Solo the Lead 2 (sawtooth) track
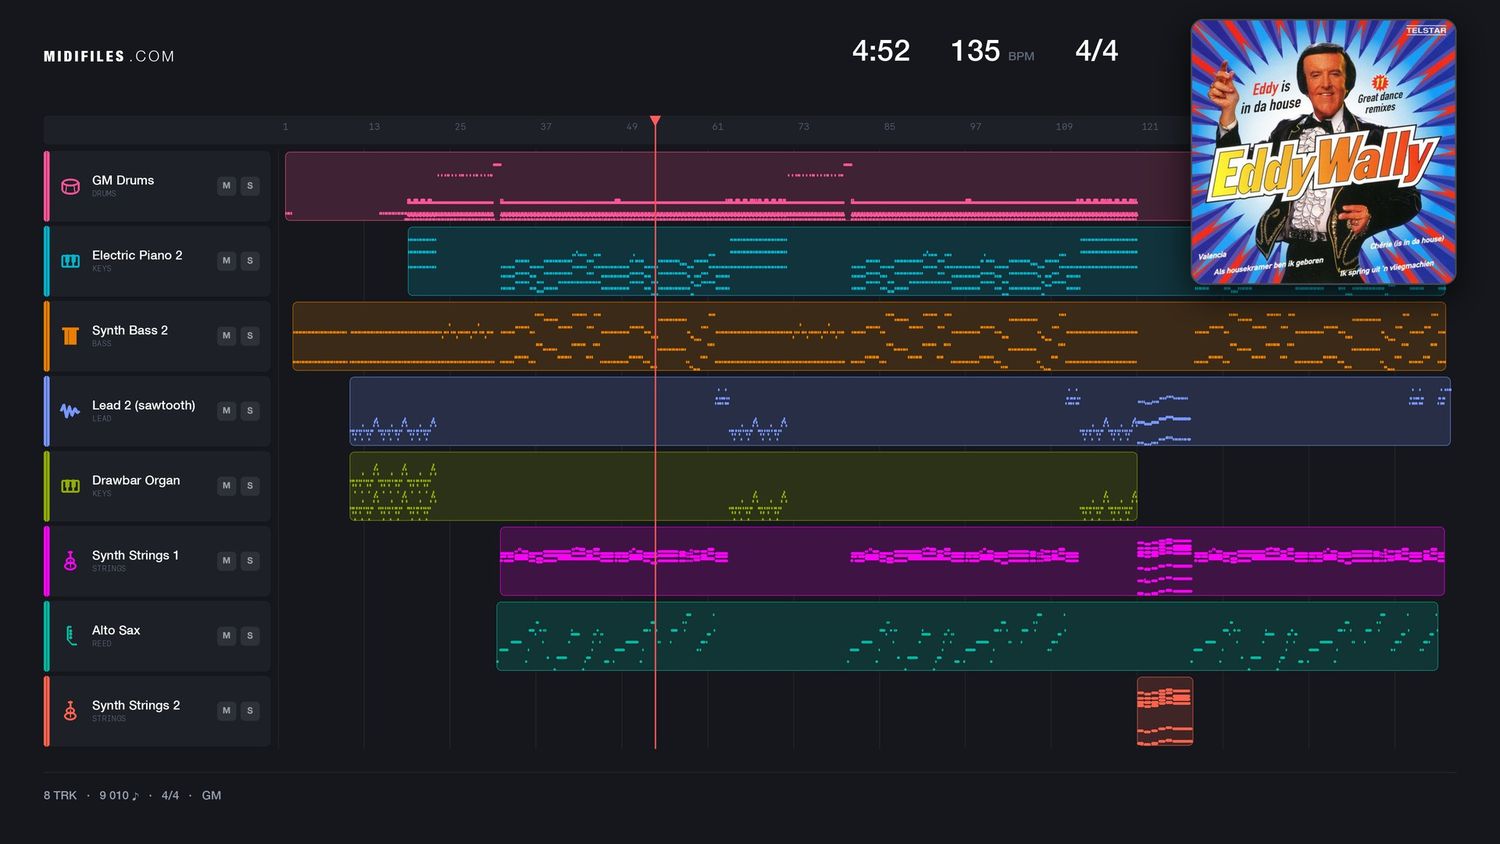The width and height of the screenshot is (1500, 844). point(250,411)
